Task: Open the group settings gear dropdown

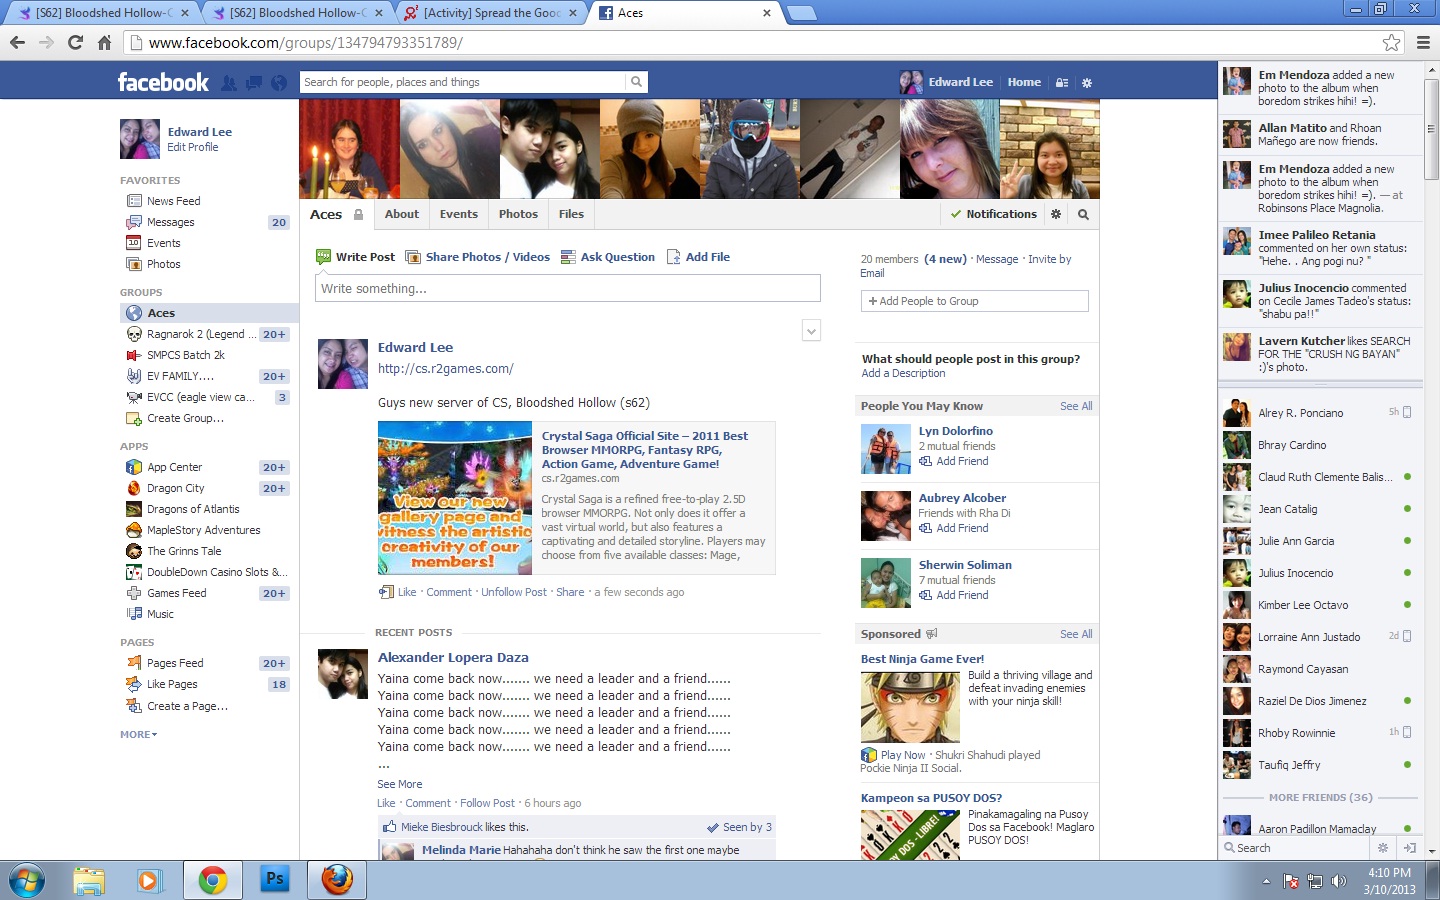Action: coord(1056,214)
